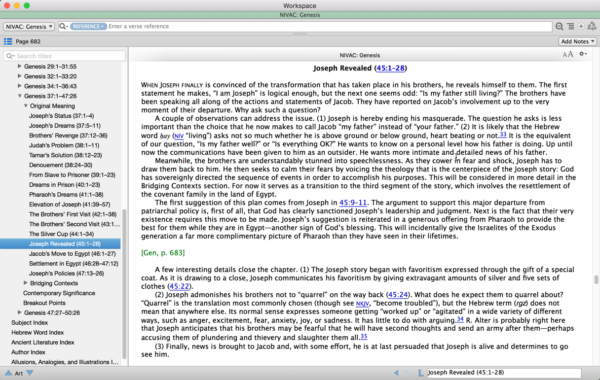
Task: Select From Slave to Prisoner (39:1–23)
Action: click(x=72, y=175)
